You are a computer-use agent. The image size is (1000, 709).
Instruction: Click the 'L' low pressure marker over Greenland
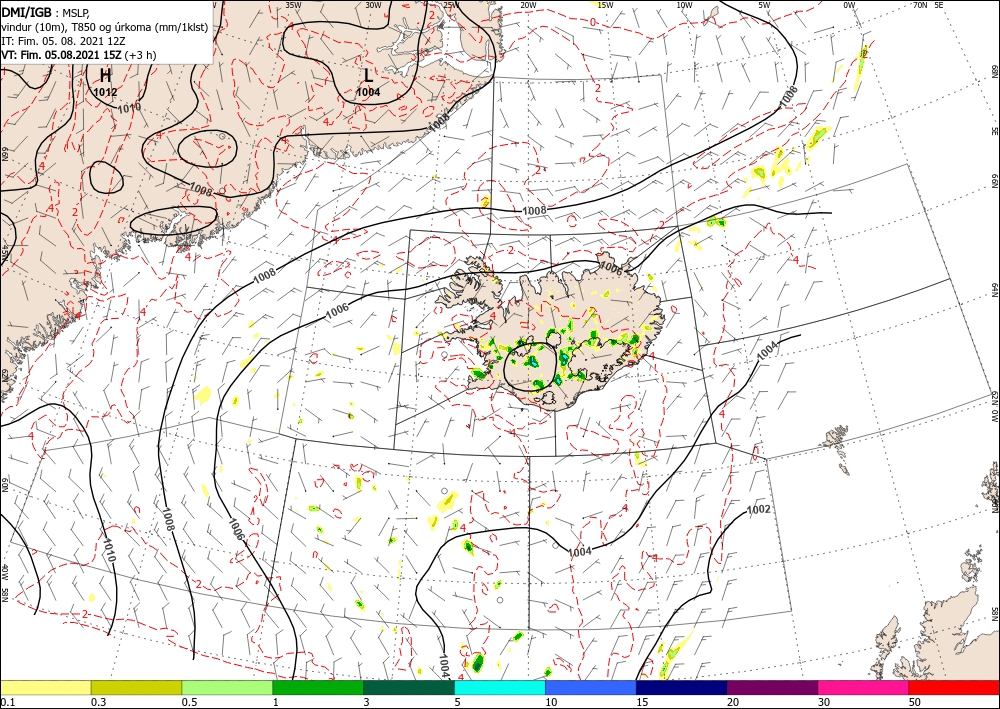(x=368, y=75)
